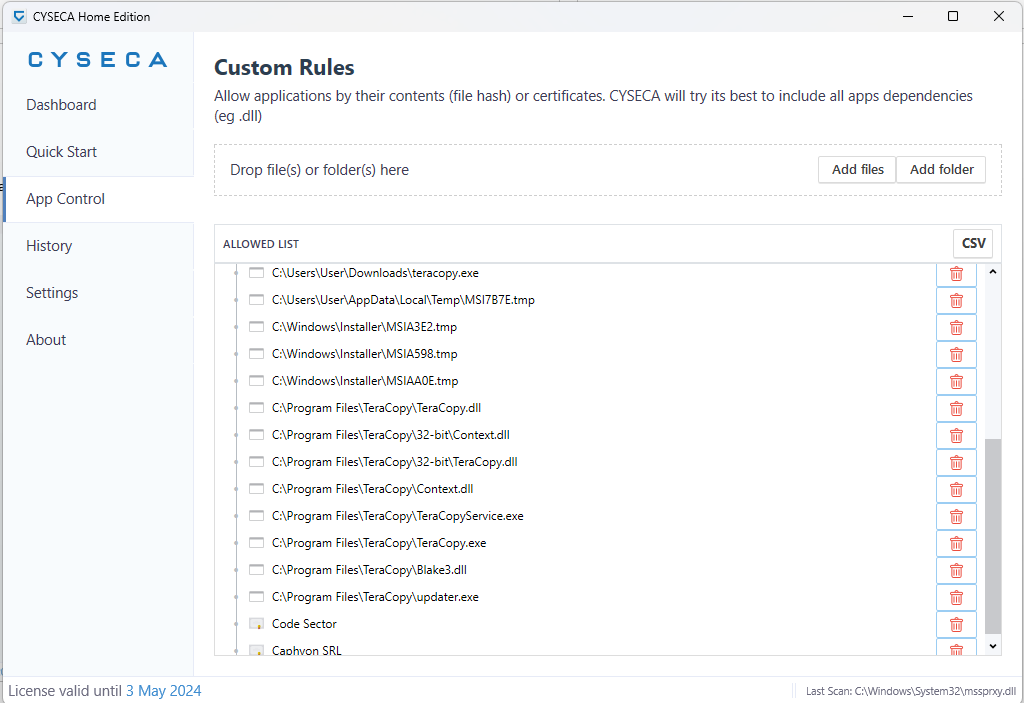The height and width of the screenshot is (703, 1024).
Task: Go to the Quick Start section
Action: (61, 152)
